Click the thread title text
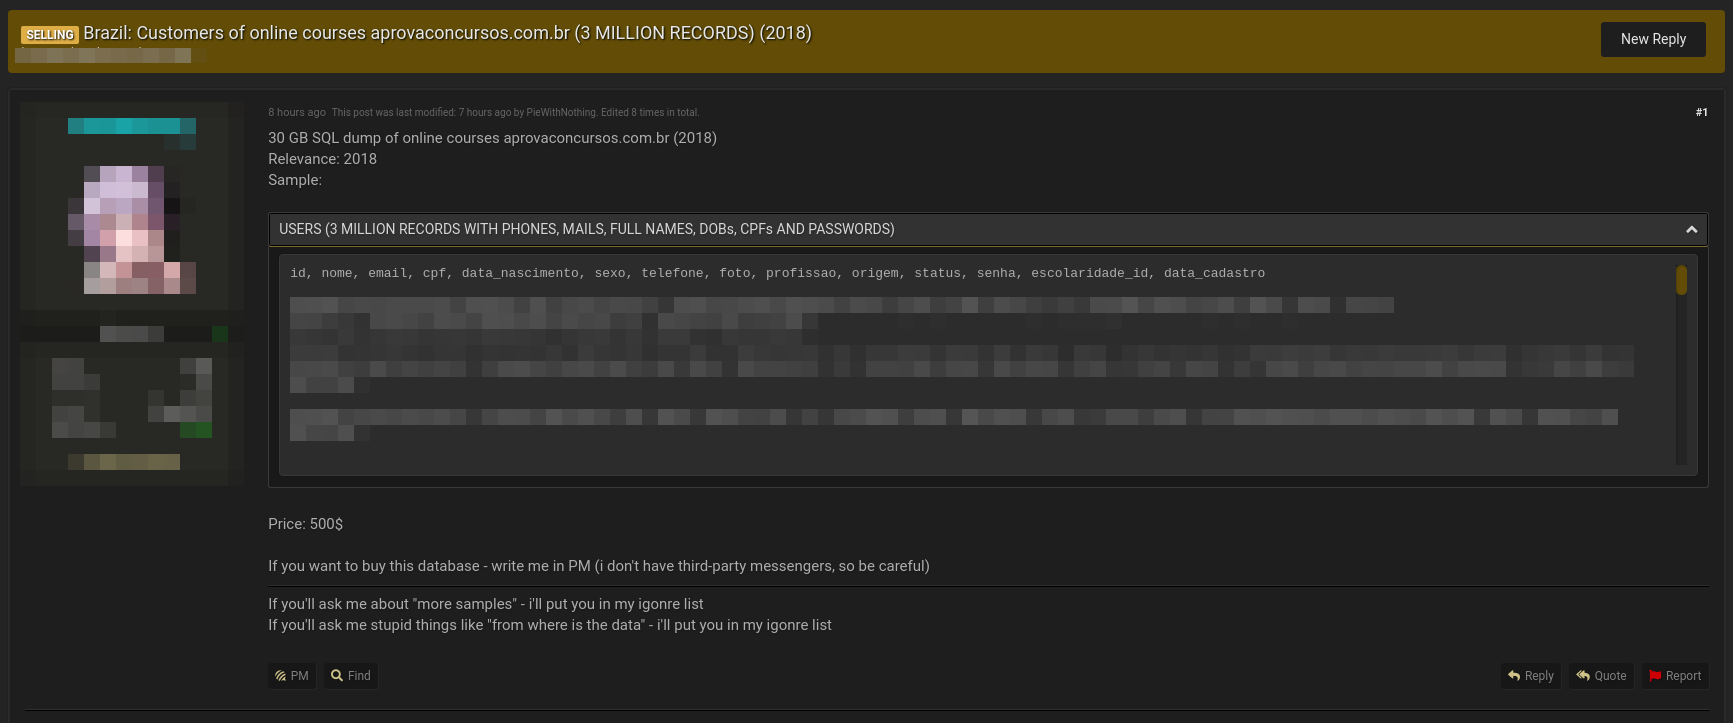Viewport: 1733px width, 723px height. (447, 33)
